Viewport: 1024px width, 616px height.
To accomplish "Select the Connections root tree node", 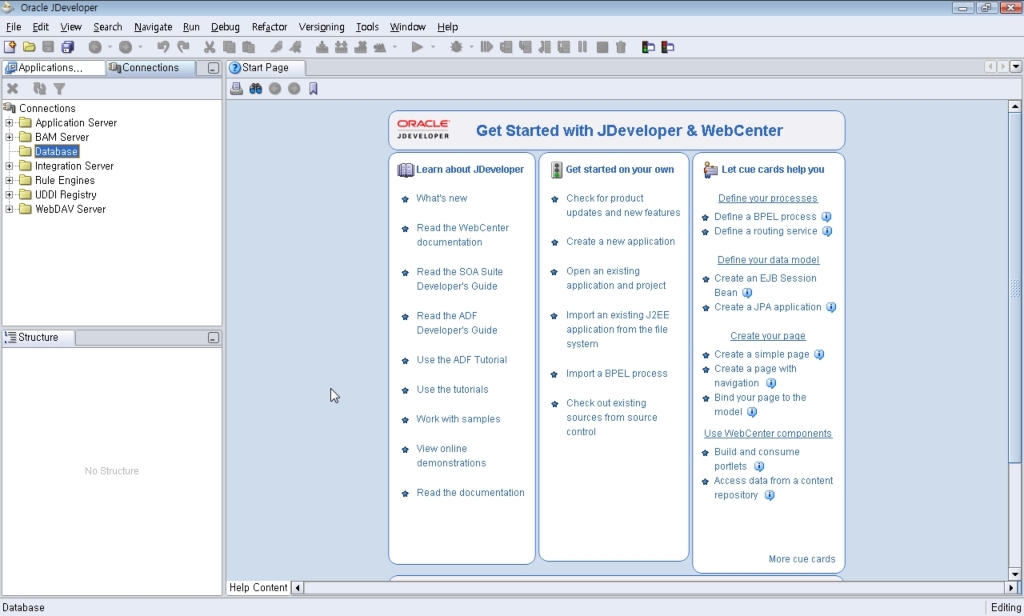I will coord(47,108).
